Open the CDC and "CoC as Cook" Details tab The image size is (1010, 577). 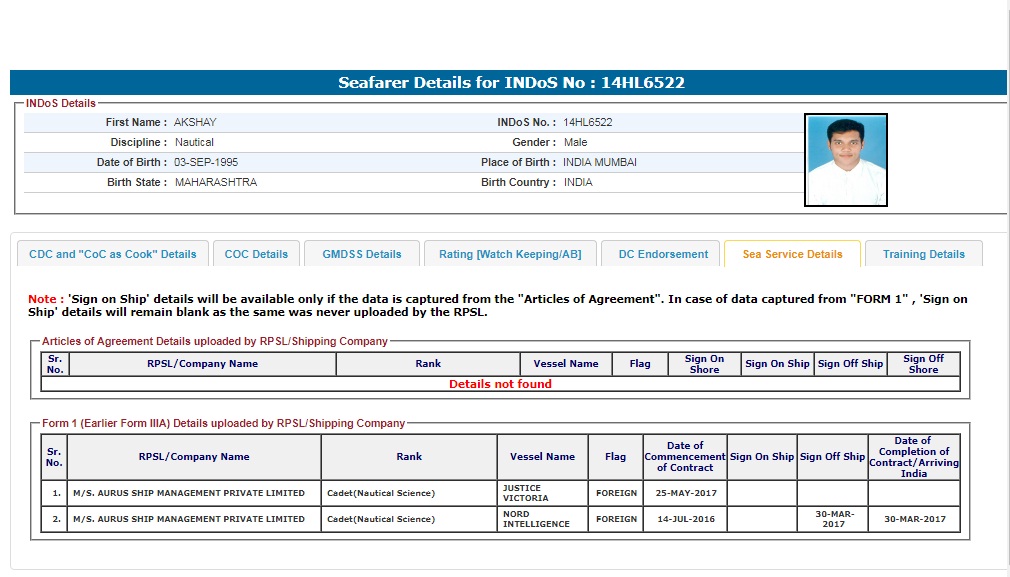(113, 254)
